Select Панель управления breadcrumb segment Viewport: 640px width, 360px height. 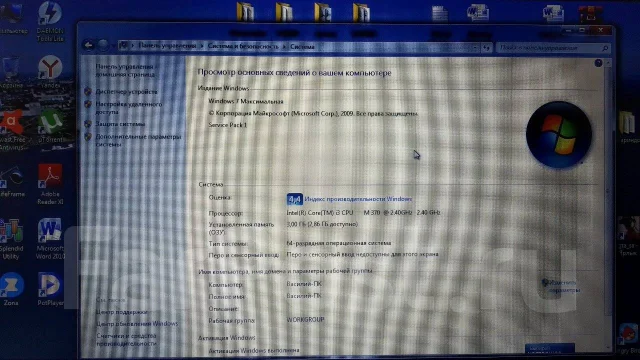[x=167, y=46]
